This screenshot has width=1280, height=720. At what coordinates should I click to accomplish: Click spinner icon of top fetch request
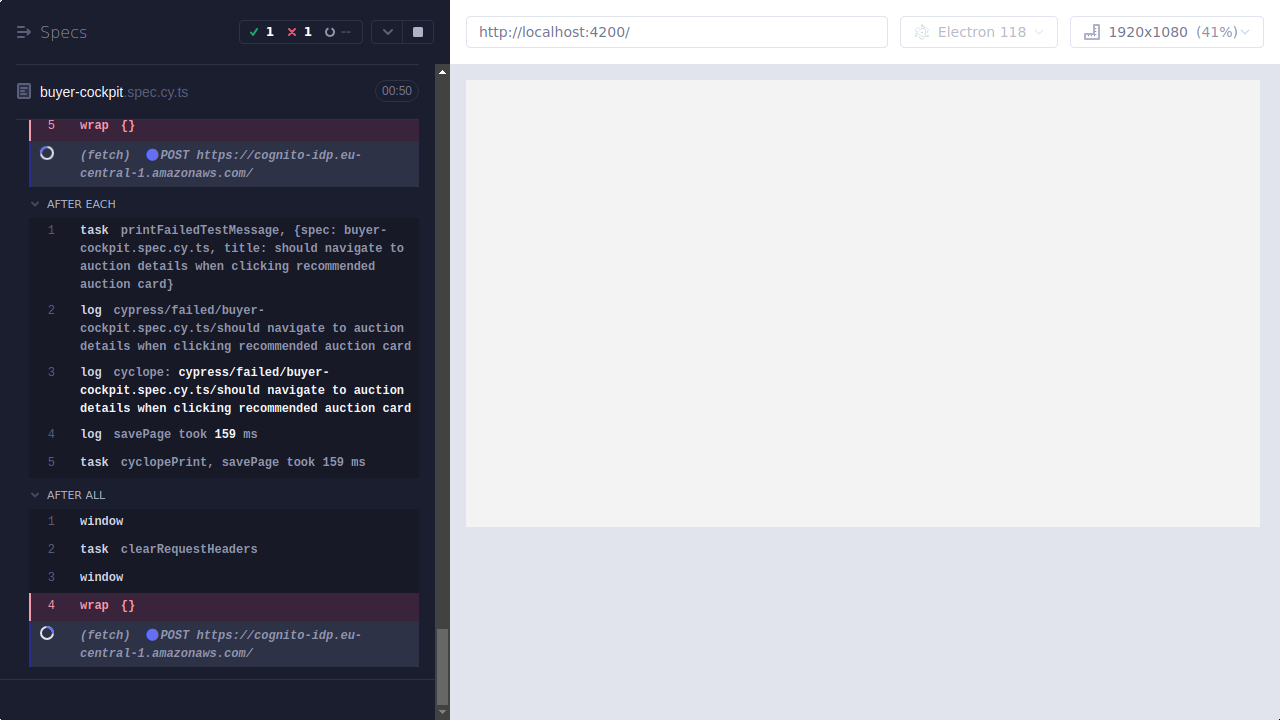click(x=47, y=153)
